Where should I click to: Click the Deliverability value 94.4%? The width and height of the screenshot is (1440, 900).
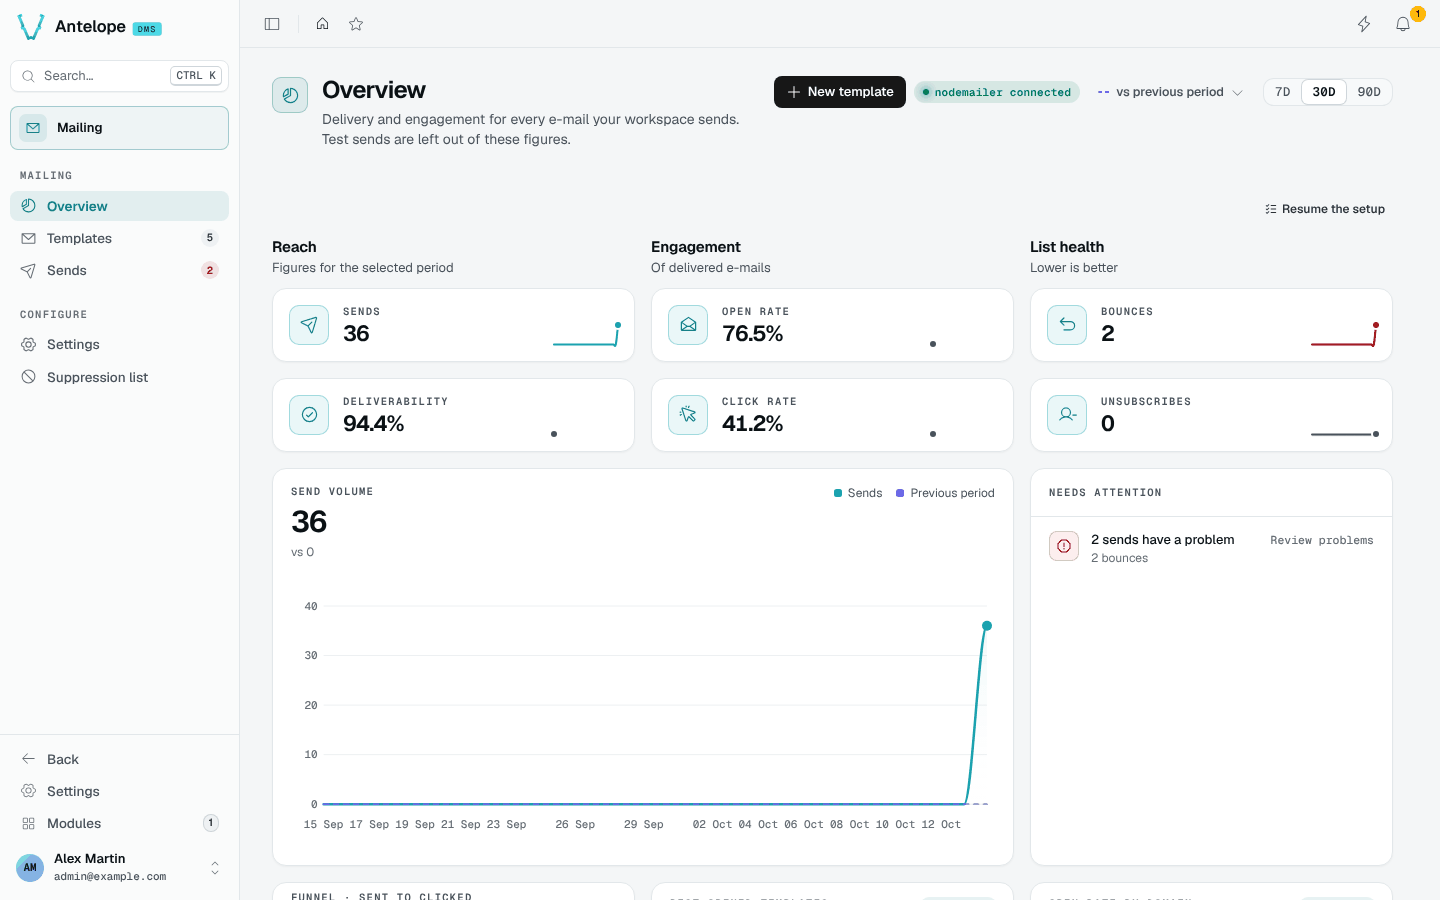[x=374, y=424]
